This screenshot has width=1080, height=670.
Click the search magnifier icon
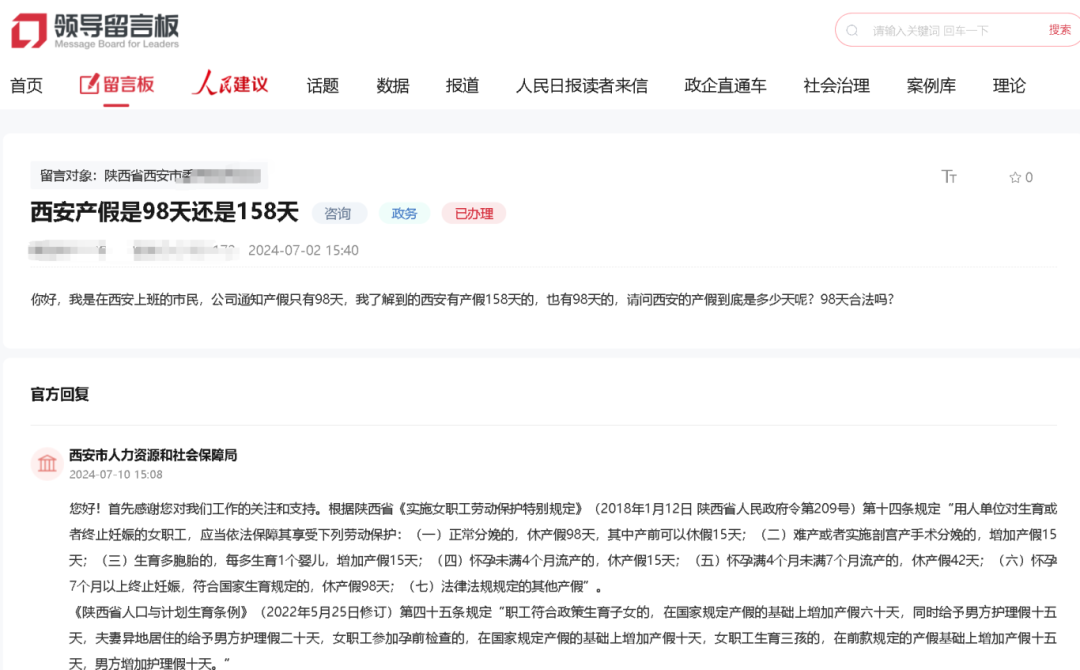click(852, 31)
